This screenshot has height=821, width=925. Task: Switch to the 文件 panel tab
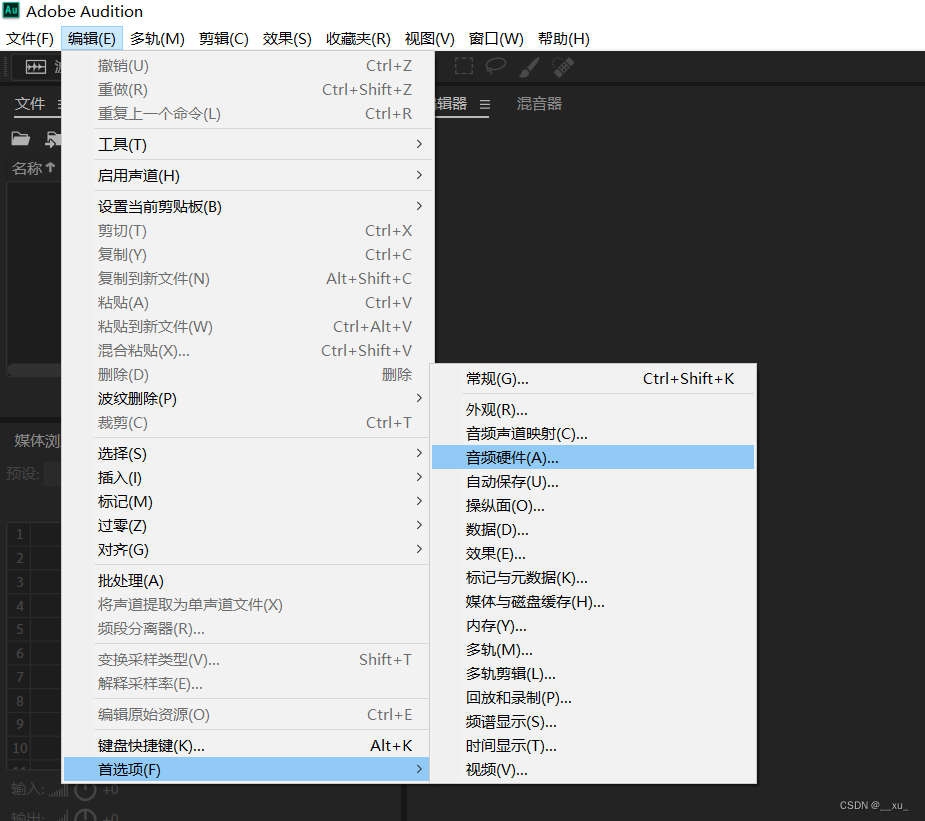pyautogui.click(x=30, y=104)
